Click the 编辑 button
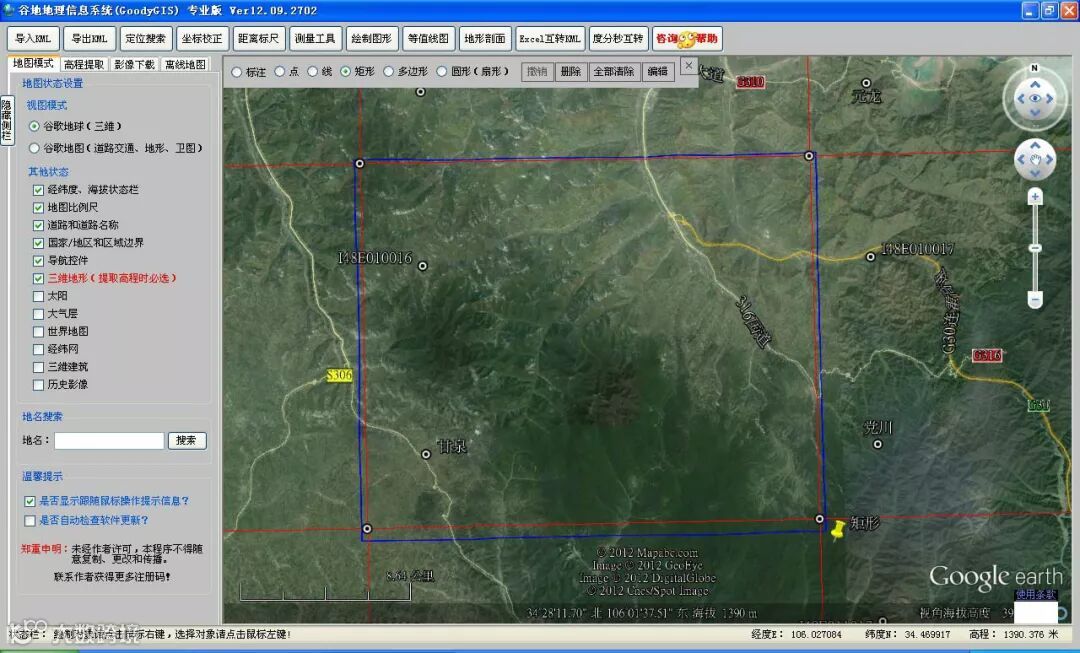Screen dimensions: 1080x653 (x=658, y=72)
